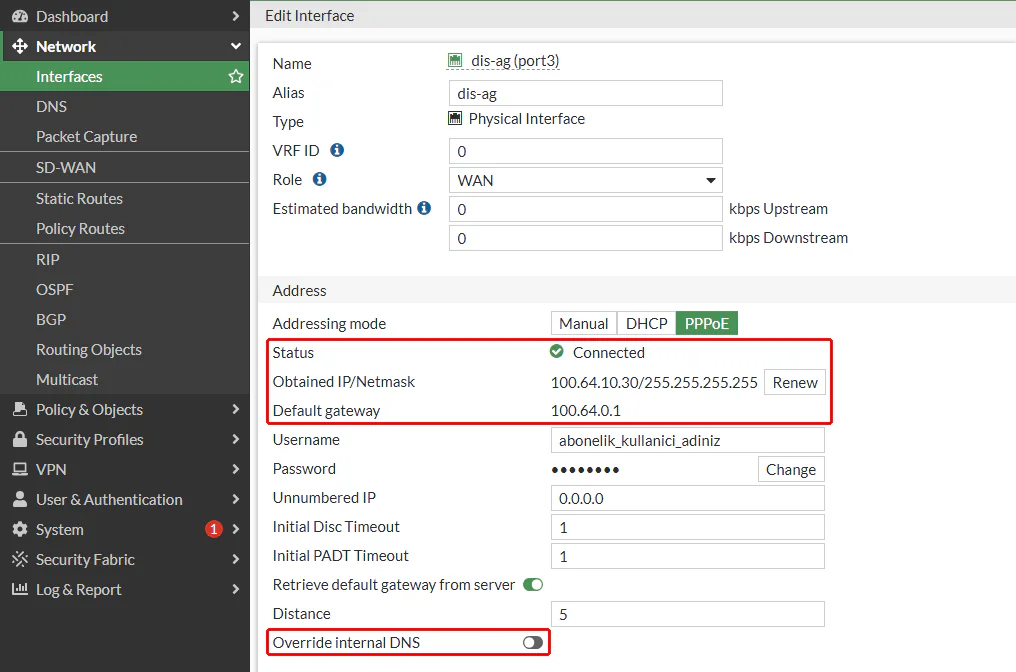The height and width of the screenshot is (672, 1016).
Task: Expand the Security Fabric chevron
Action: coord(236,559)
